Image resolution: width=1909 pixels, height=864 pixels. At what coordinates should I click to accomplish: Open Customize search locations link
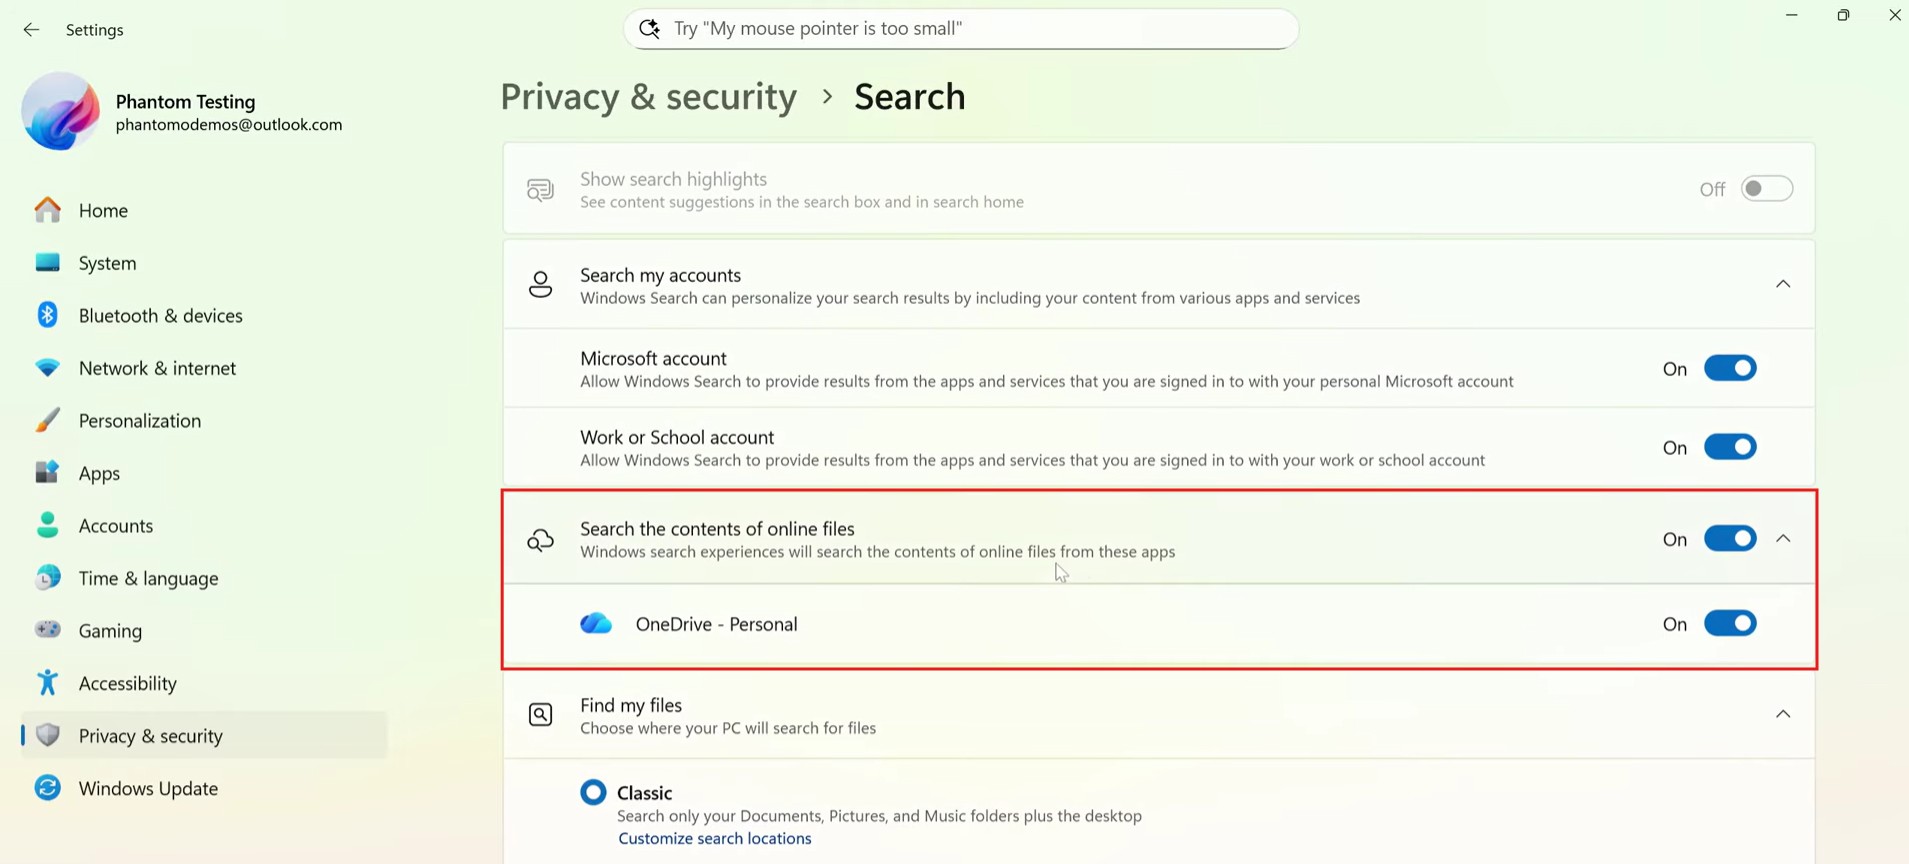point(714,838)
